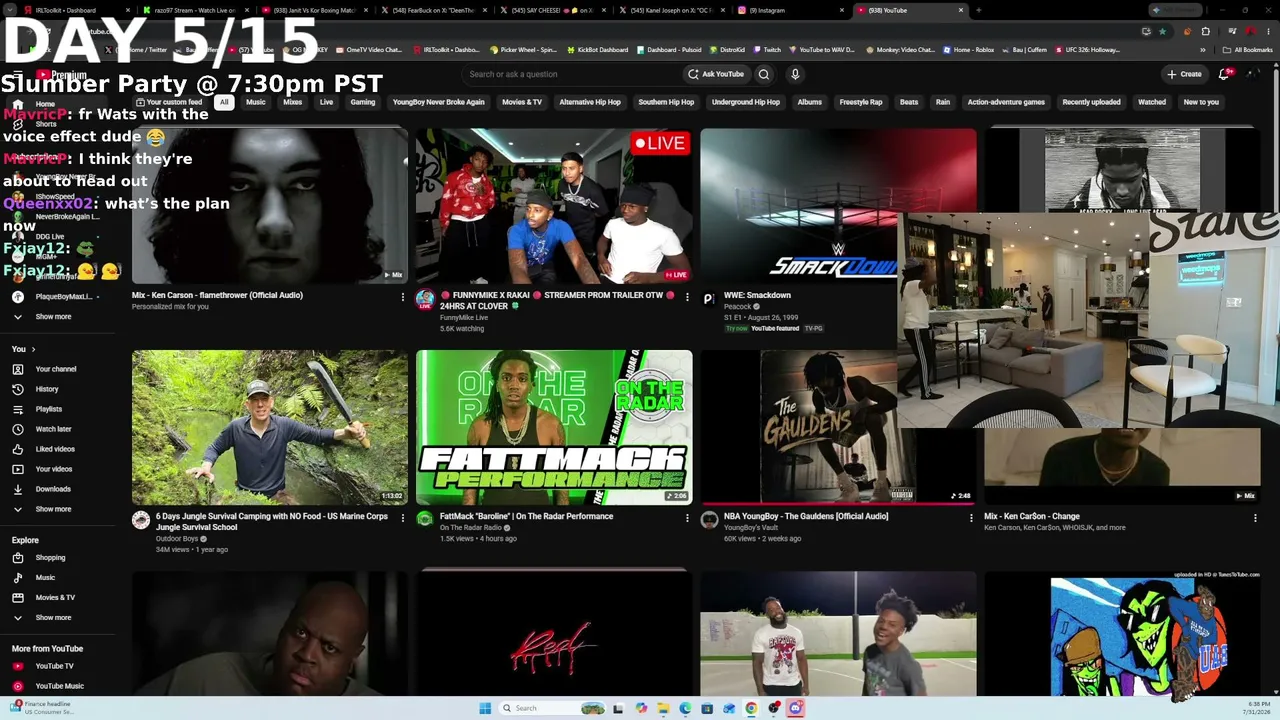1280x720 pixels.
Task: Click the Mix - Ken Car$on - Change title
Action: click(x=1032, y=516)
